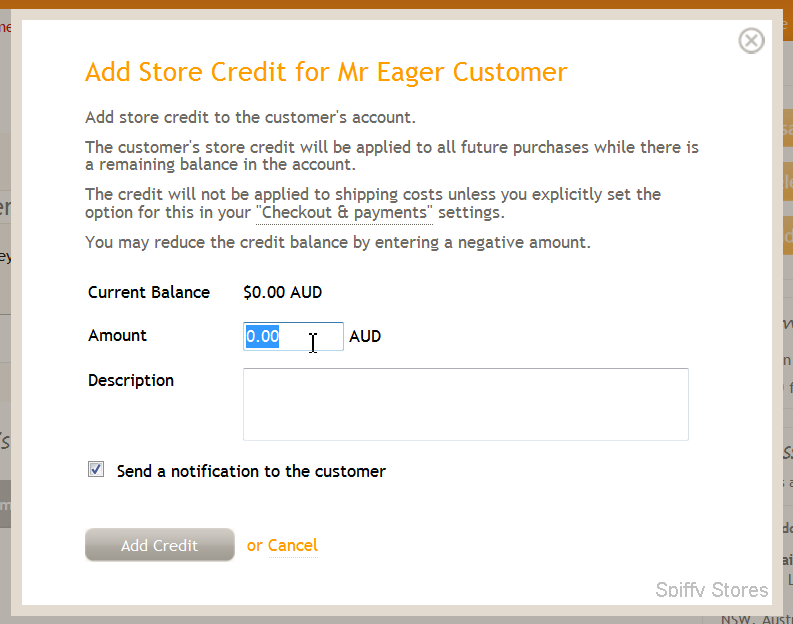Uncheck the customer notification checkbox

(96, 470)
